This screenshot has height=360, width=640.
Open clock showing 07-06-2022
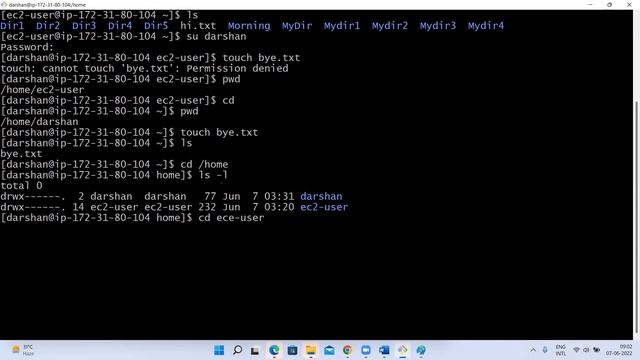point(619,350)
